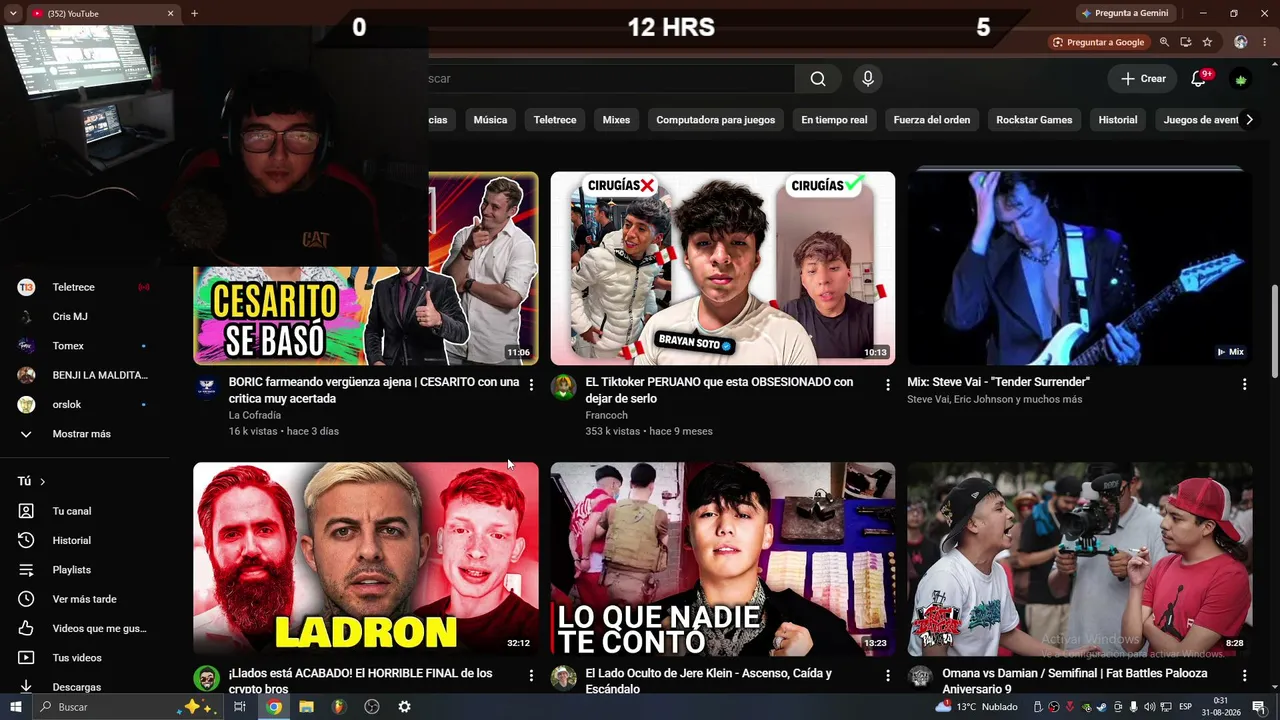
Task: Open options for the ¡Llados está ACABADO! video
Action: click(x=531, y=676)
